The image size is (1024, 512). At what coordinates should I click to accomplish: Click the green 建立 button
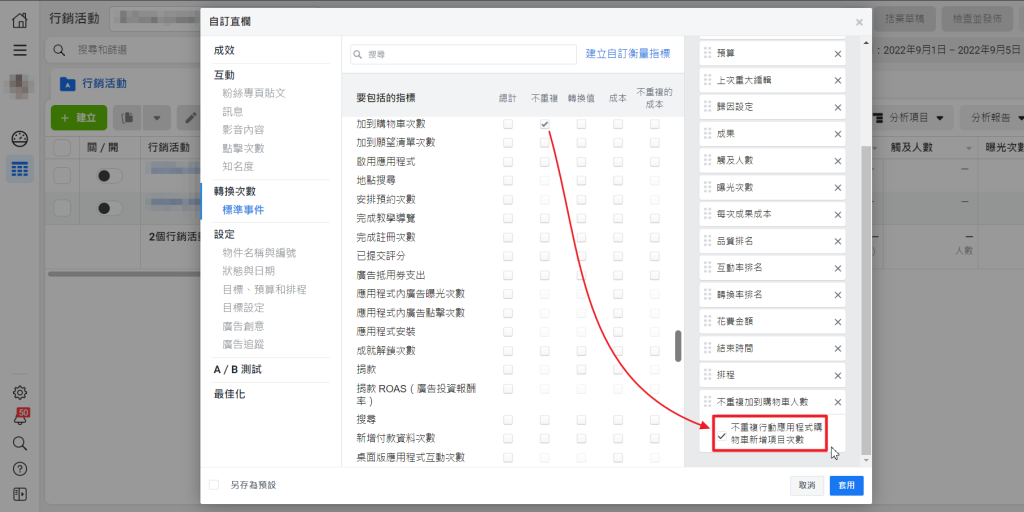coord(79,118)
